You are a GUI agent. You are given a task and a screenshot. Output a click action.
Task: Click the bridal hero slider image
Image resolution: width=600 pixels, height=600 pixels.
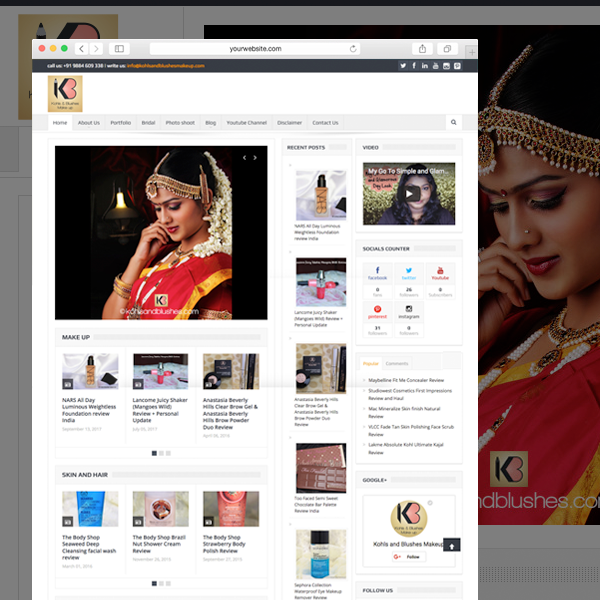(161, 233)
